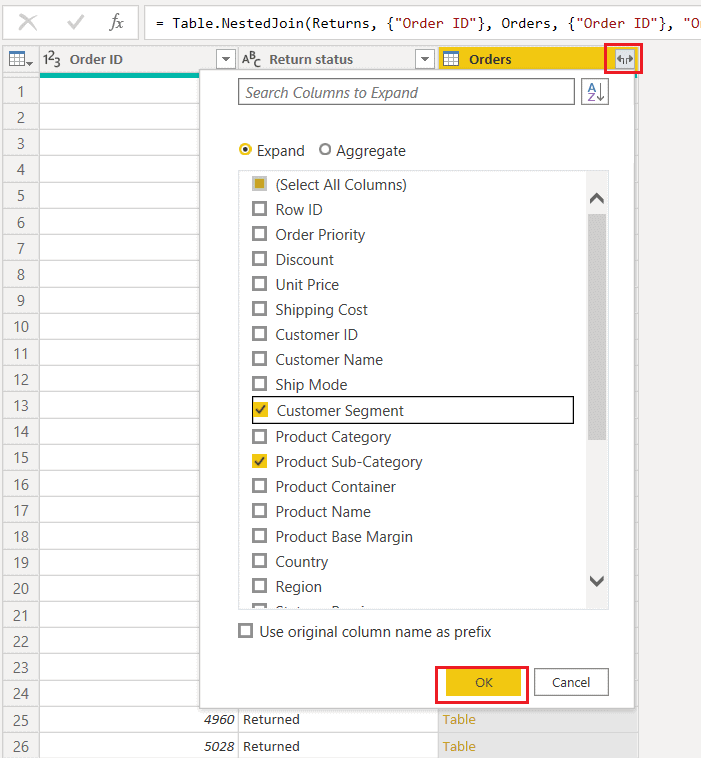Check the Discount checkbox

pyautogui.click(x=260, y=259)
